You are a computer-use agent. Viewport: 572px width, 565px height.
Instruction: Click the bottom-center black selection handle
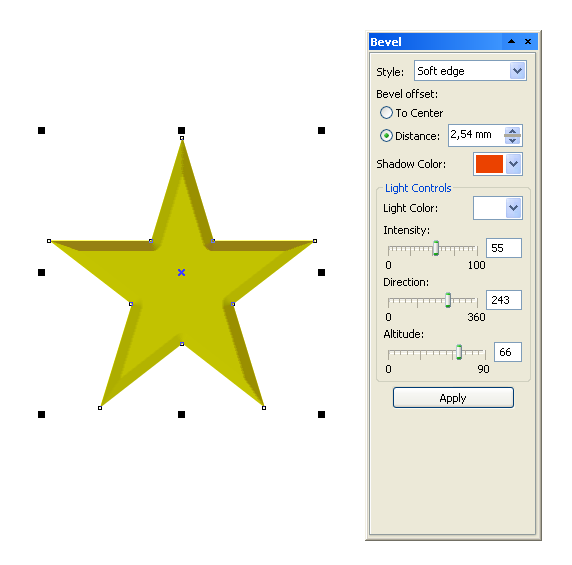pos(181,414)
